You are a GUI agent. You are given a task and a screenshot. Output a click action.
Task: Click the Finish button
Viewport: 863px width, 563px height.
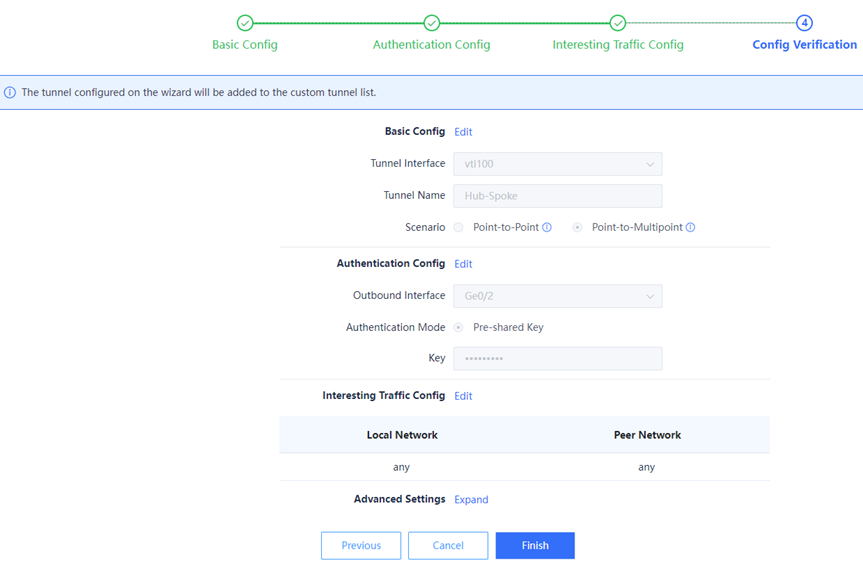(x=535, y=546)
